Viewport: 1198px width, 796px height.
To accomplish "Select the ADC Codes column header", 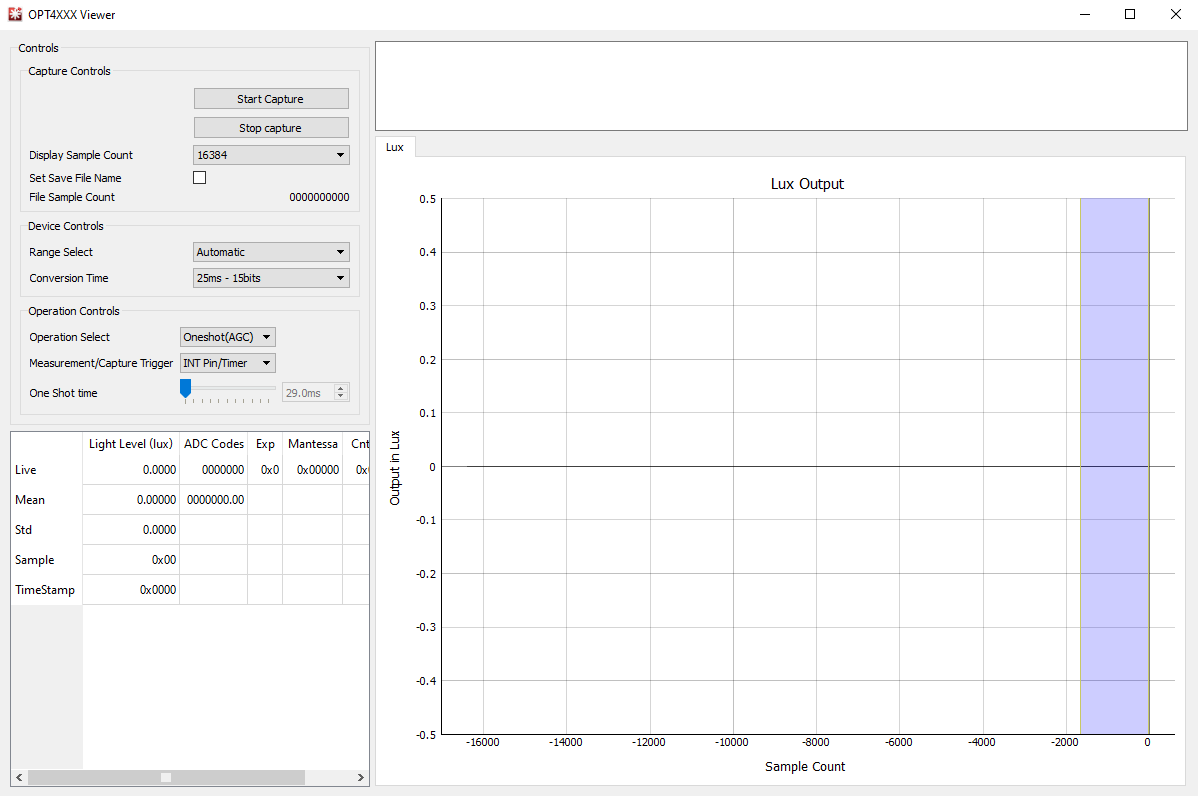I will pyautogui.click(x=213, y=444).
